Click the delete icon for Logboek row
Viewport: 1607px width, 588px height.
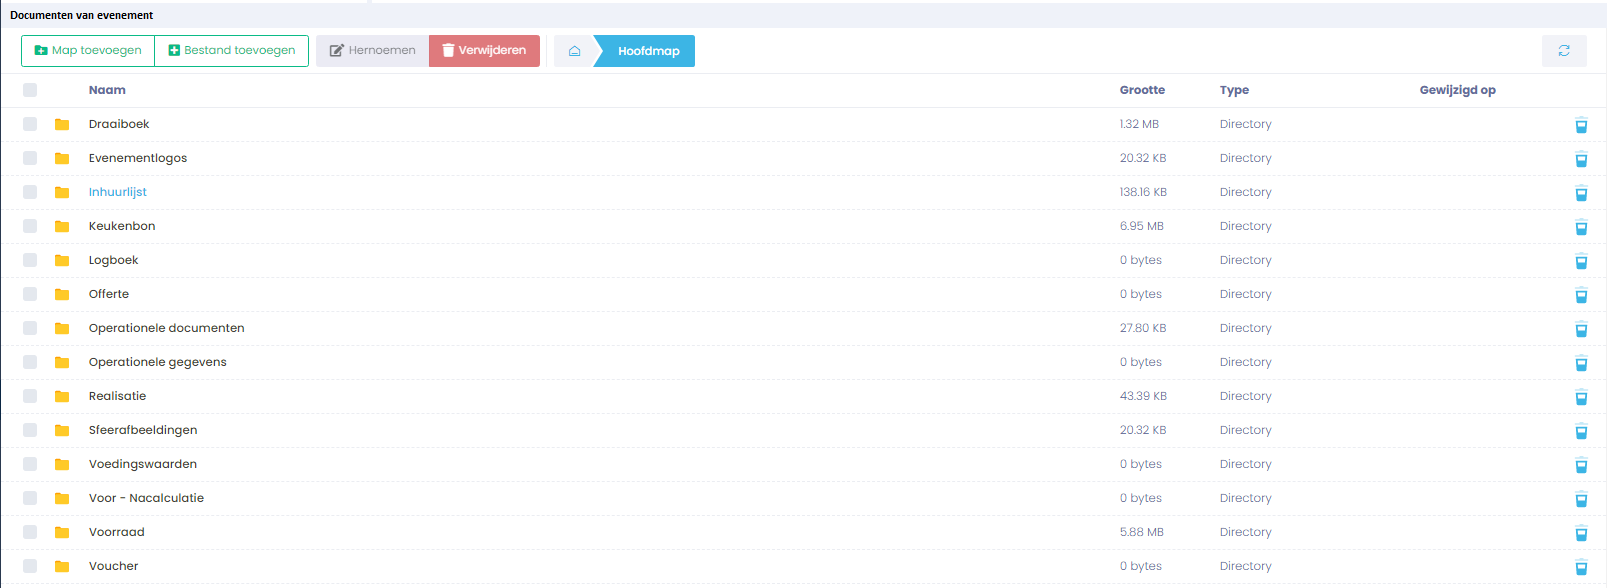pos(1581,261)
